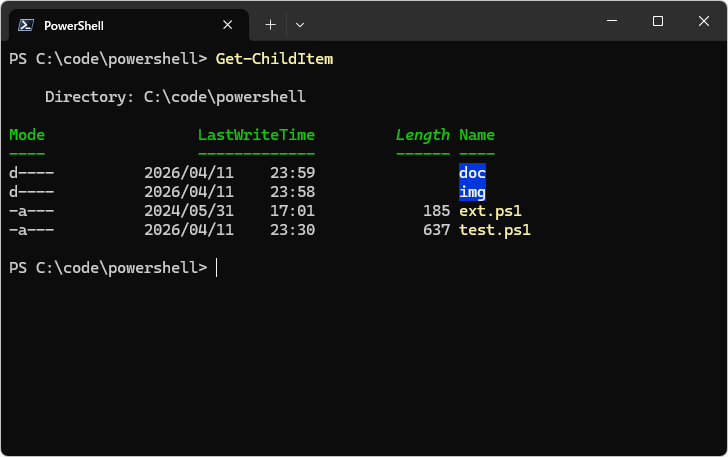Open a new tab with plus button
The width and height of the screenshot is (728, 457).
point(270,24)
